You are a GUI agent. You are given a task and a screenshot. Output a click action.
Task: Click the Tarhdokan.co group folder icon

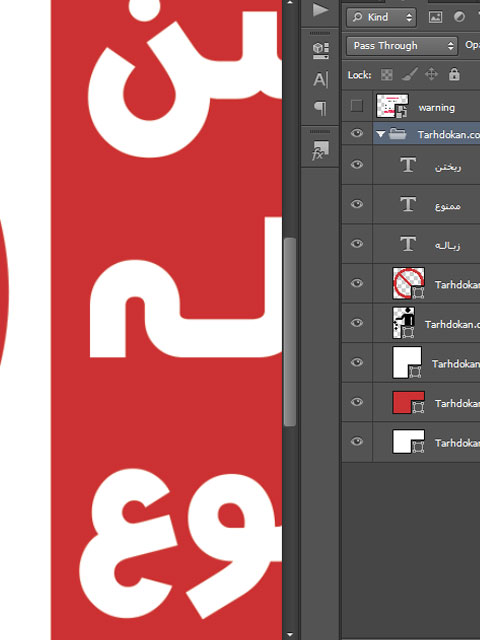click(397, 134)
